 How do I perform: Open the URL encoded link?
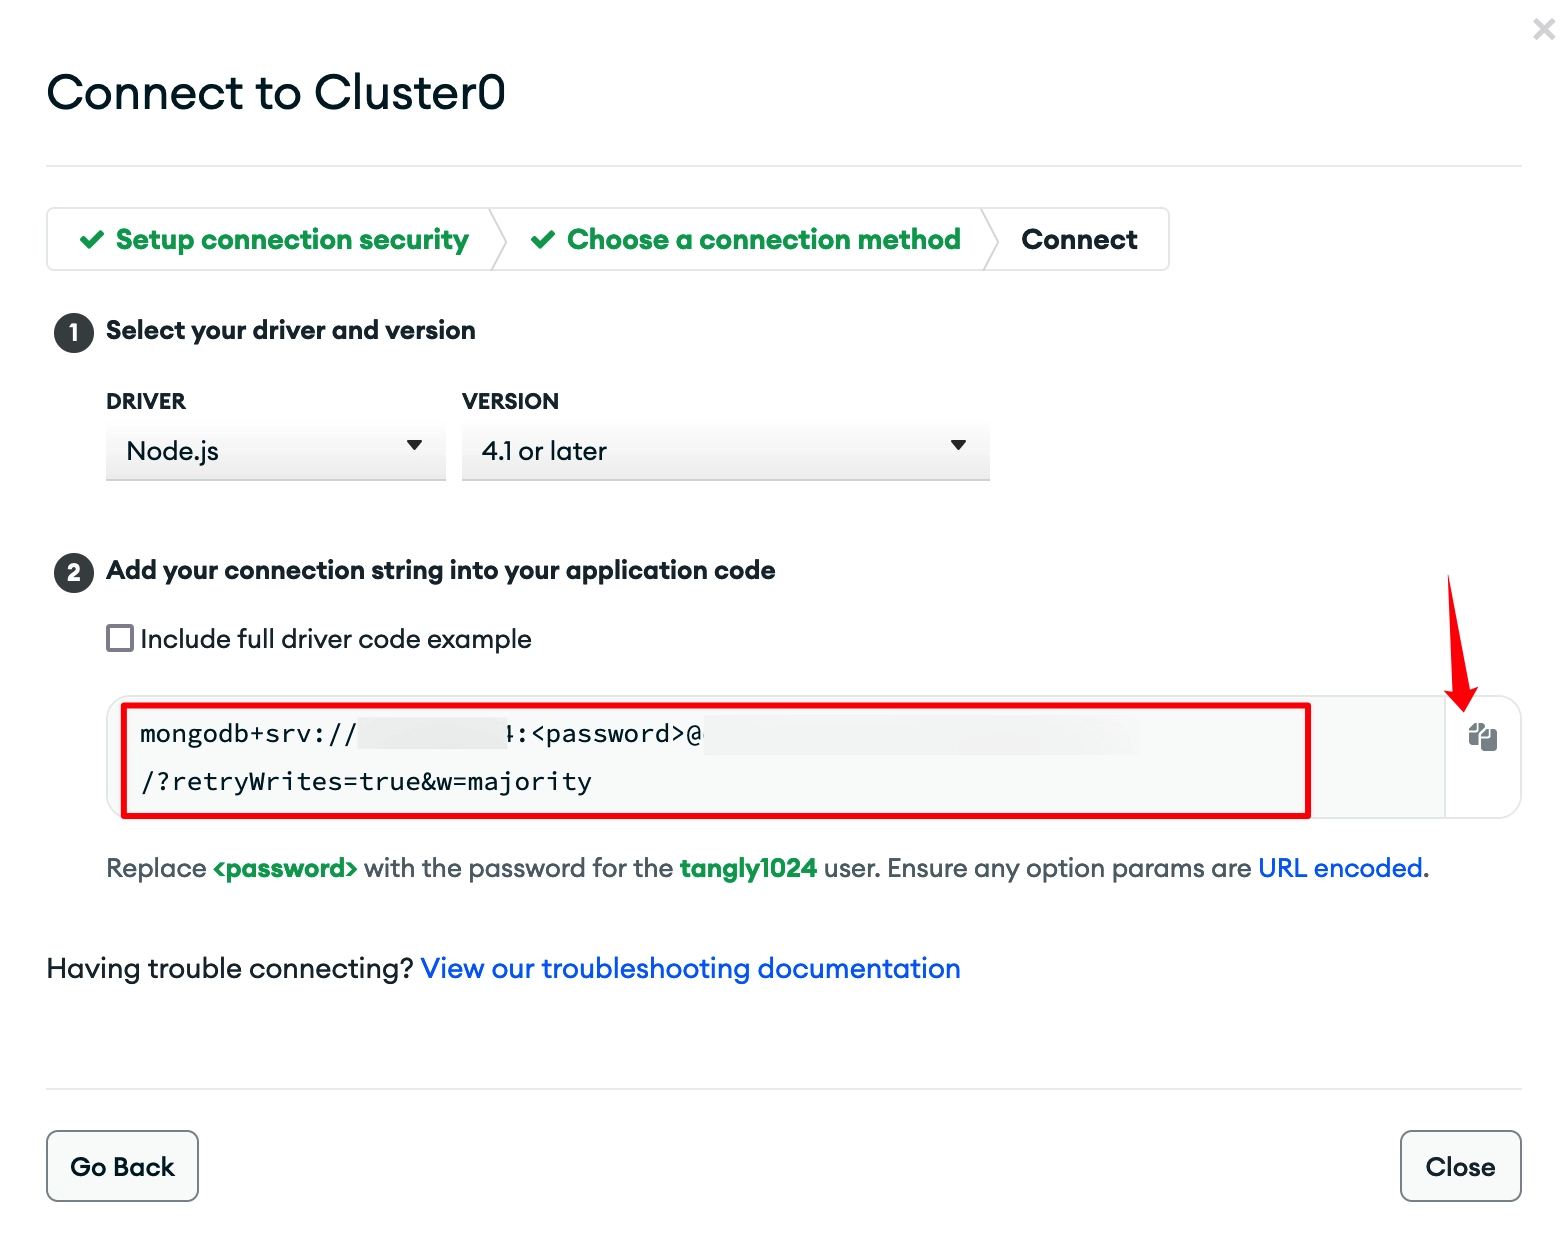[1340, 868]
